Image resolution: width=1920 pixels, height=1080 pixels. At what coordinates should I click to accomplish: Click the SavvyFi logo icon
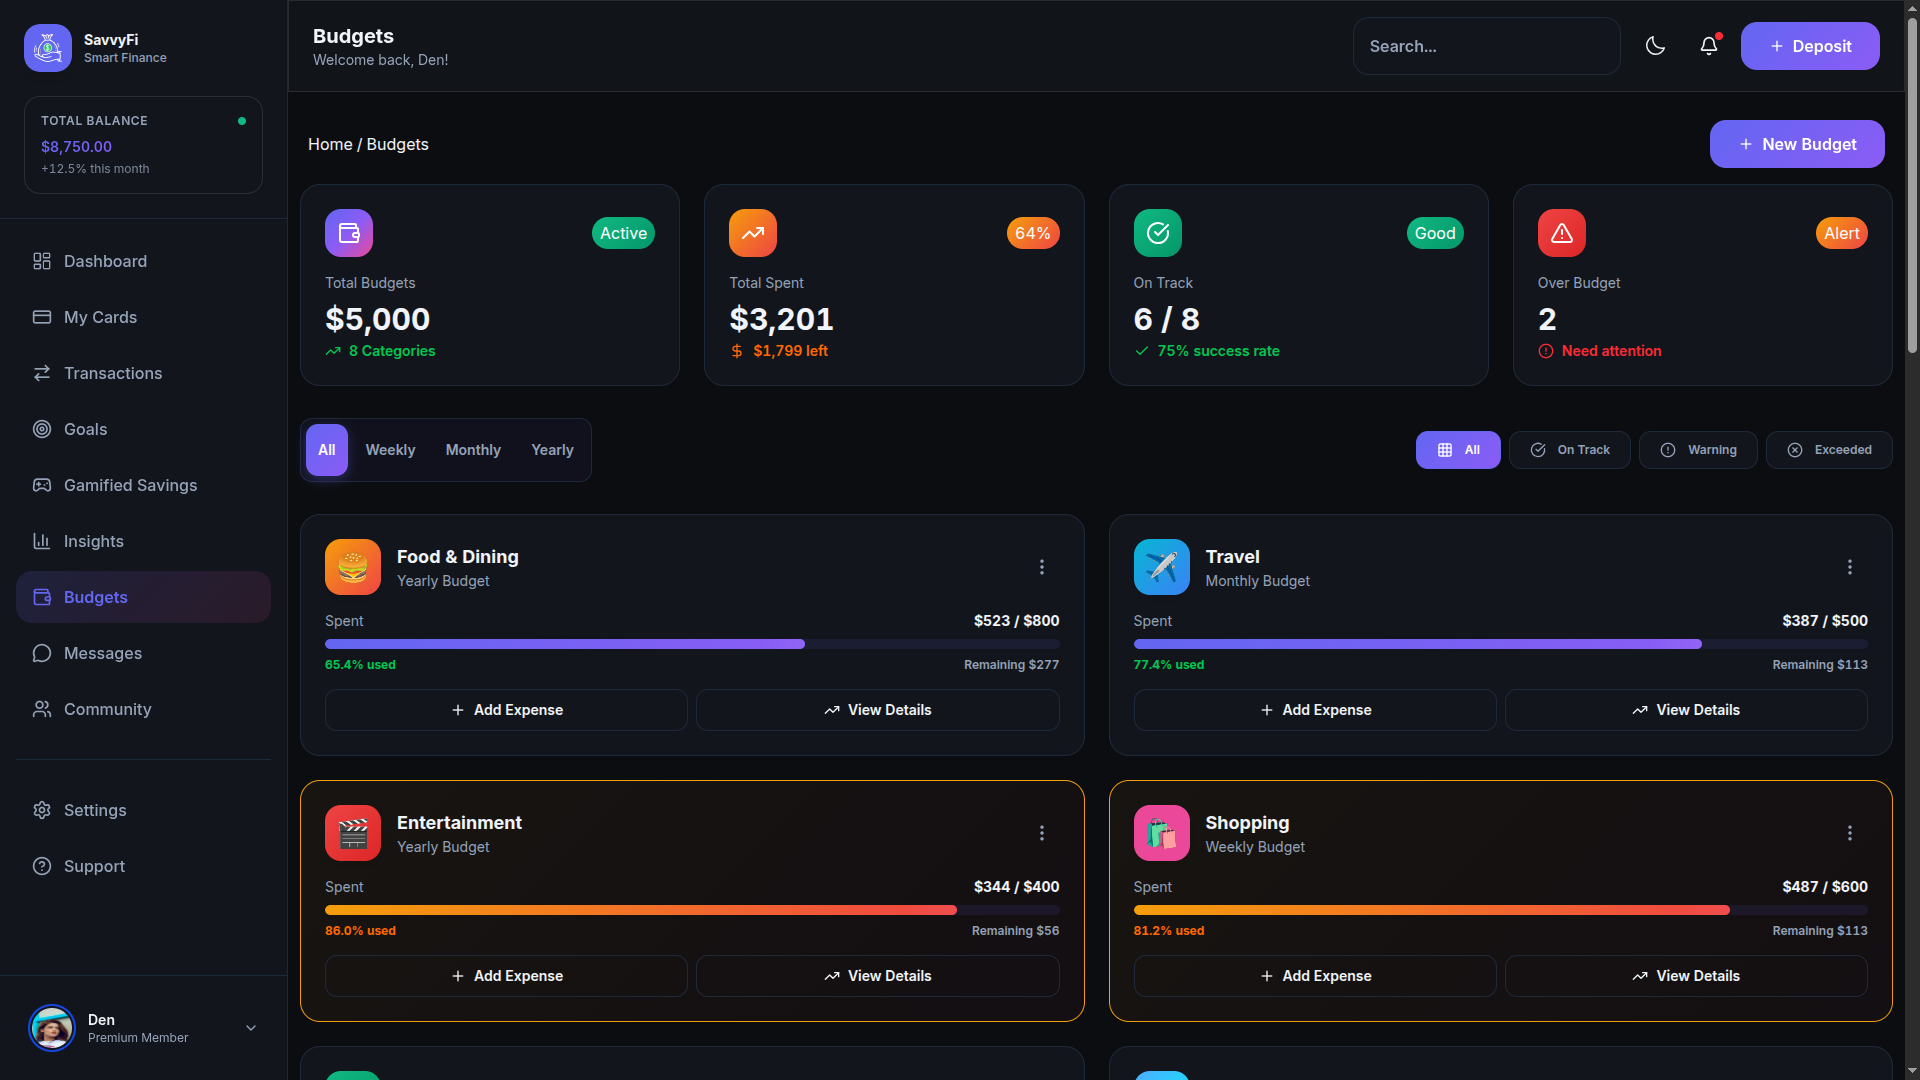point(48,48)
